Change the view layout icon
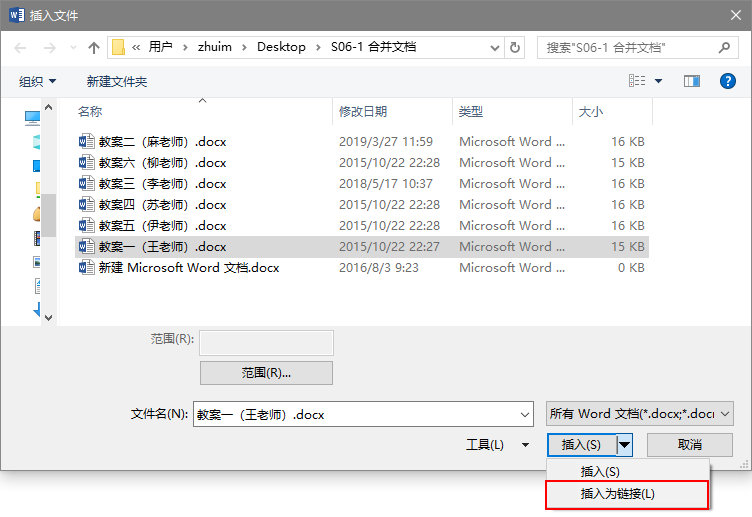 click(x=637, y=81)
